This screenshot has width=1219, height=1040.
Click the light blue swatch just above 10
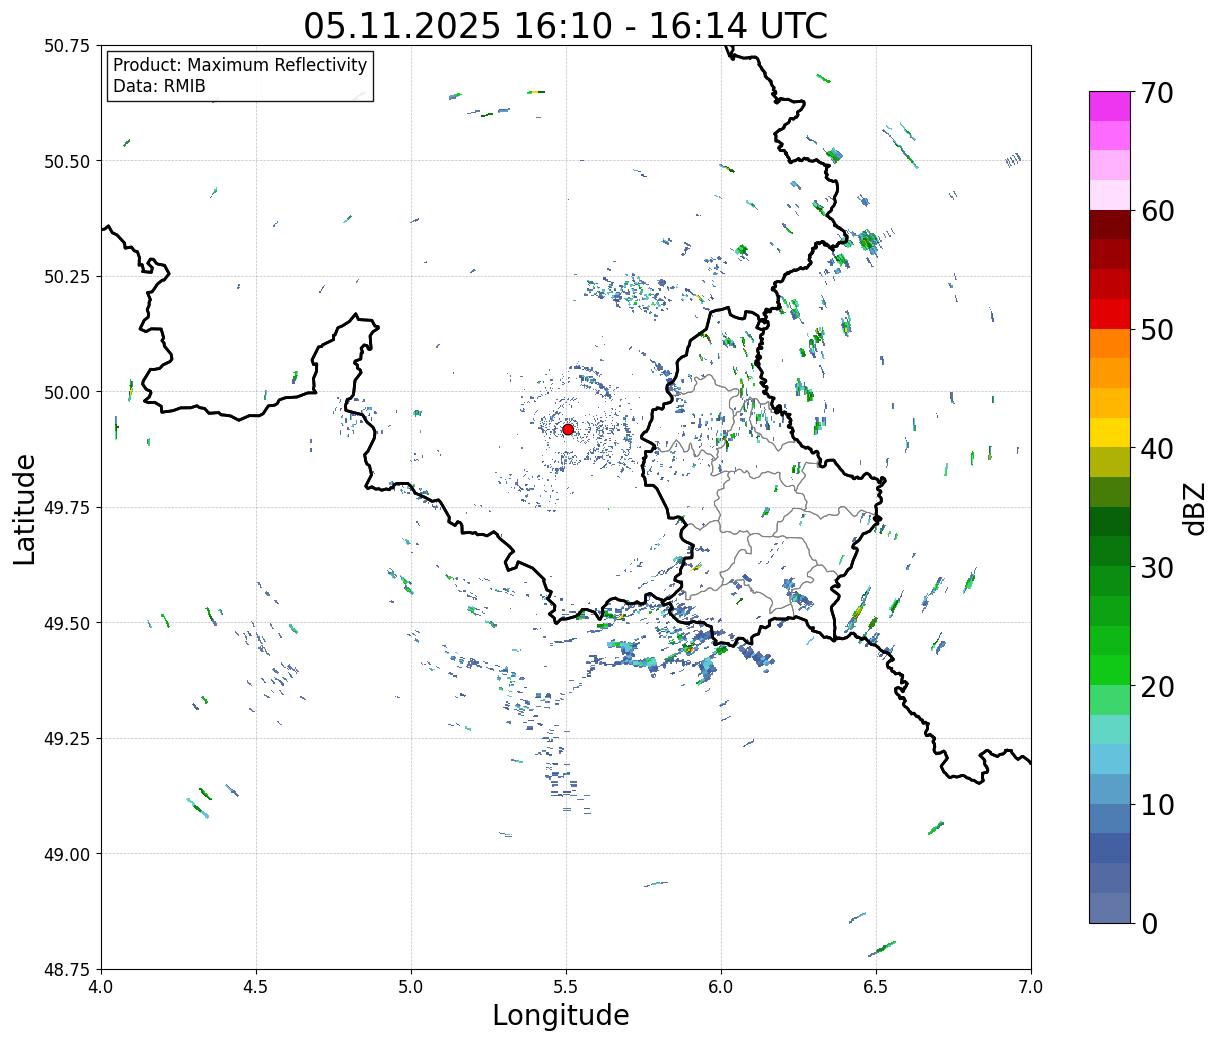click(x=1110, y=789)
